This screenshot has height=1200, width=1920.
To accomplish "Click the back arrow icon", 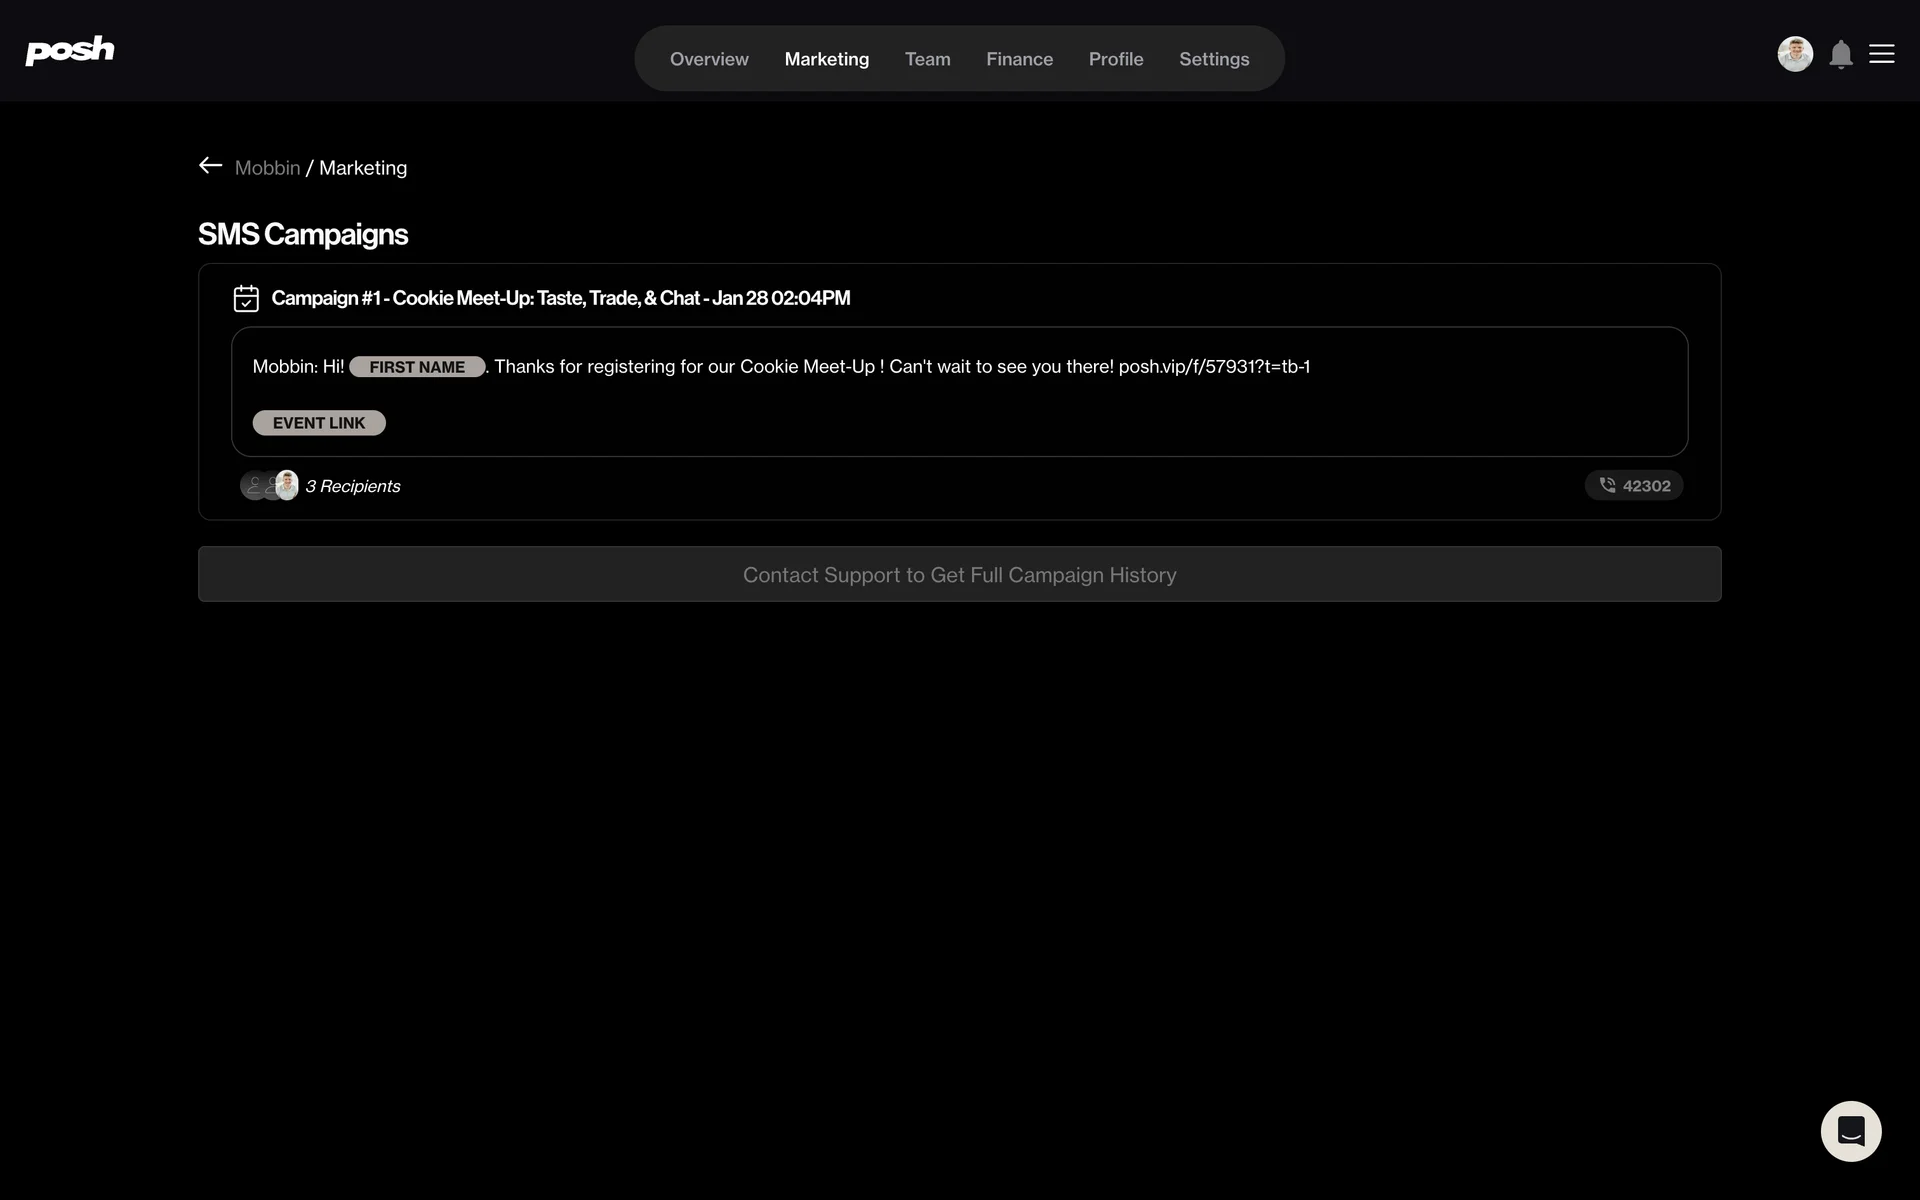I will [x=210, y=166].
